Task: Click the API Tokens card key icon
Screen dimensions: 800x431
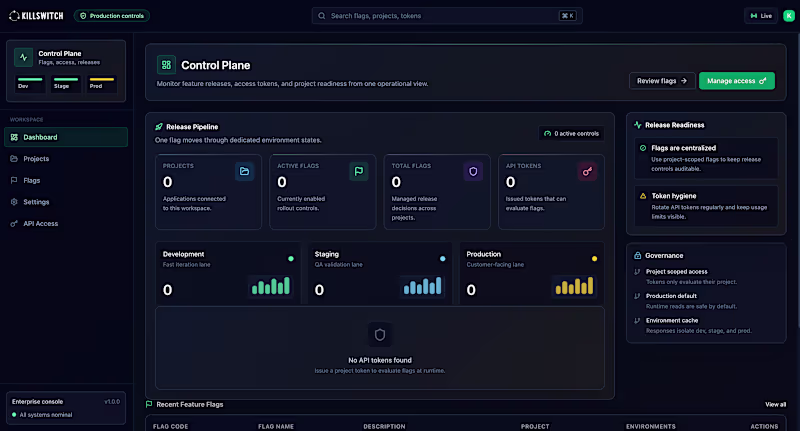Action: click(587, 171)
